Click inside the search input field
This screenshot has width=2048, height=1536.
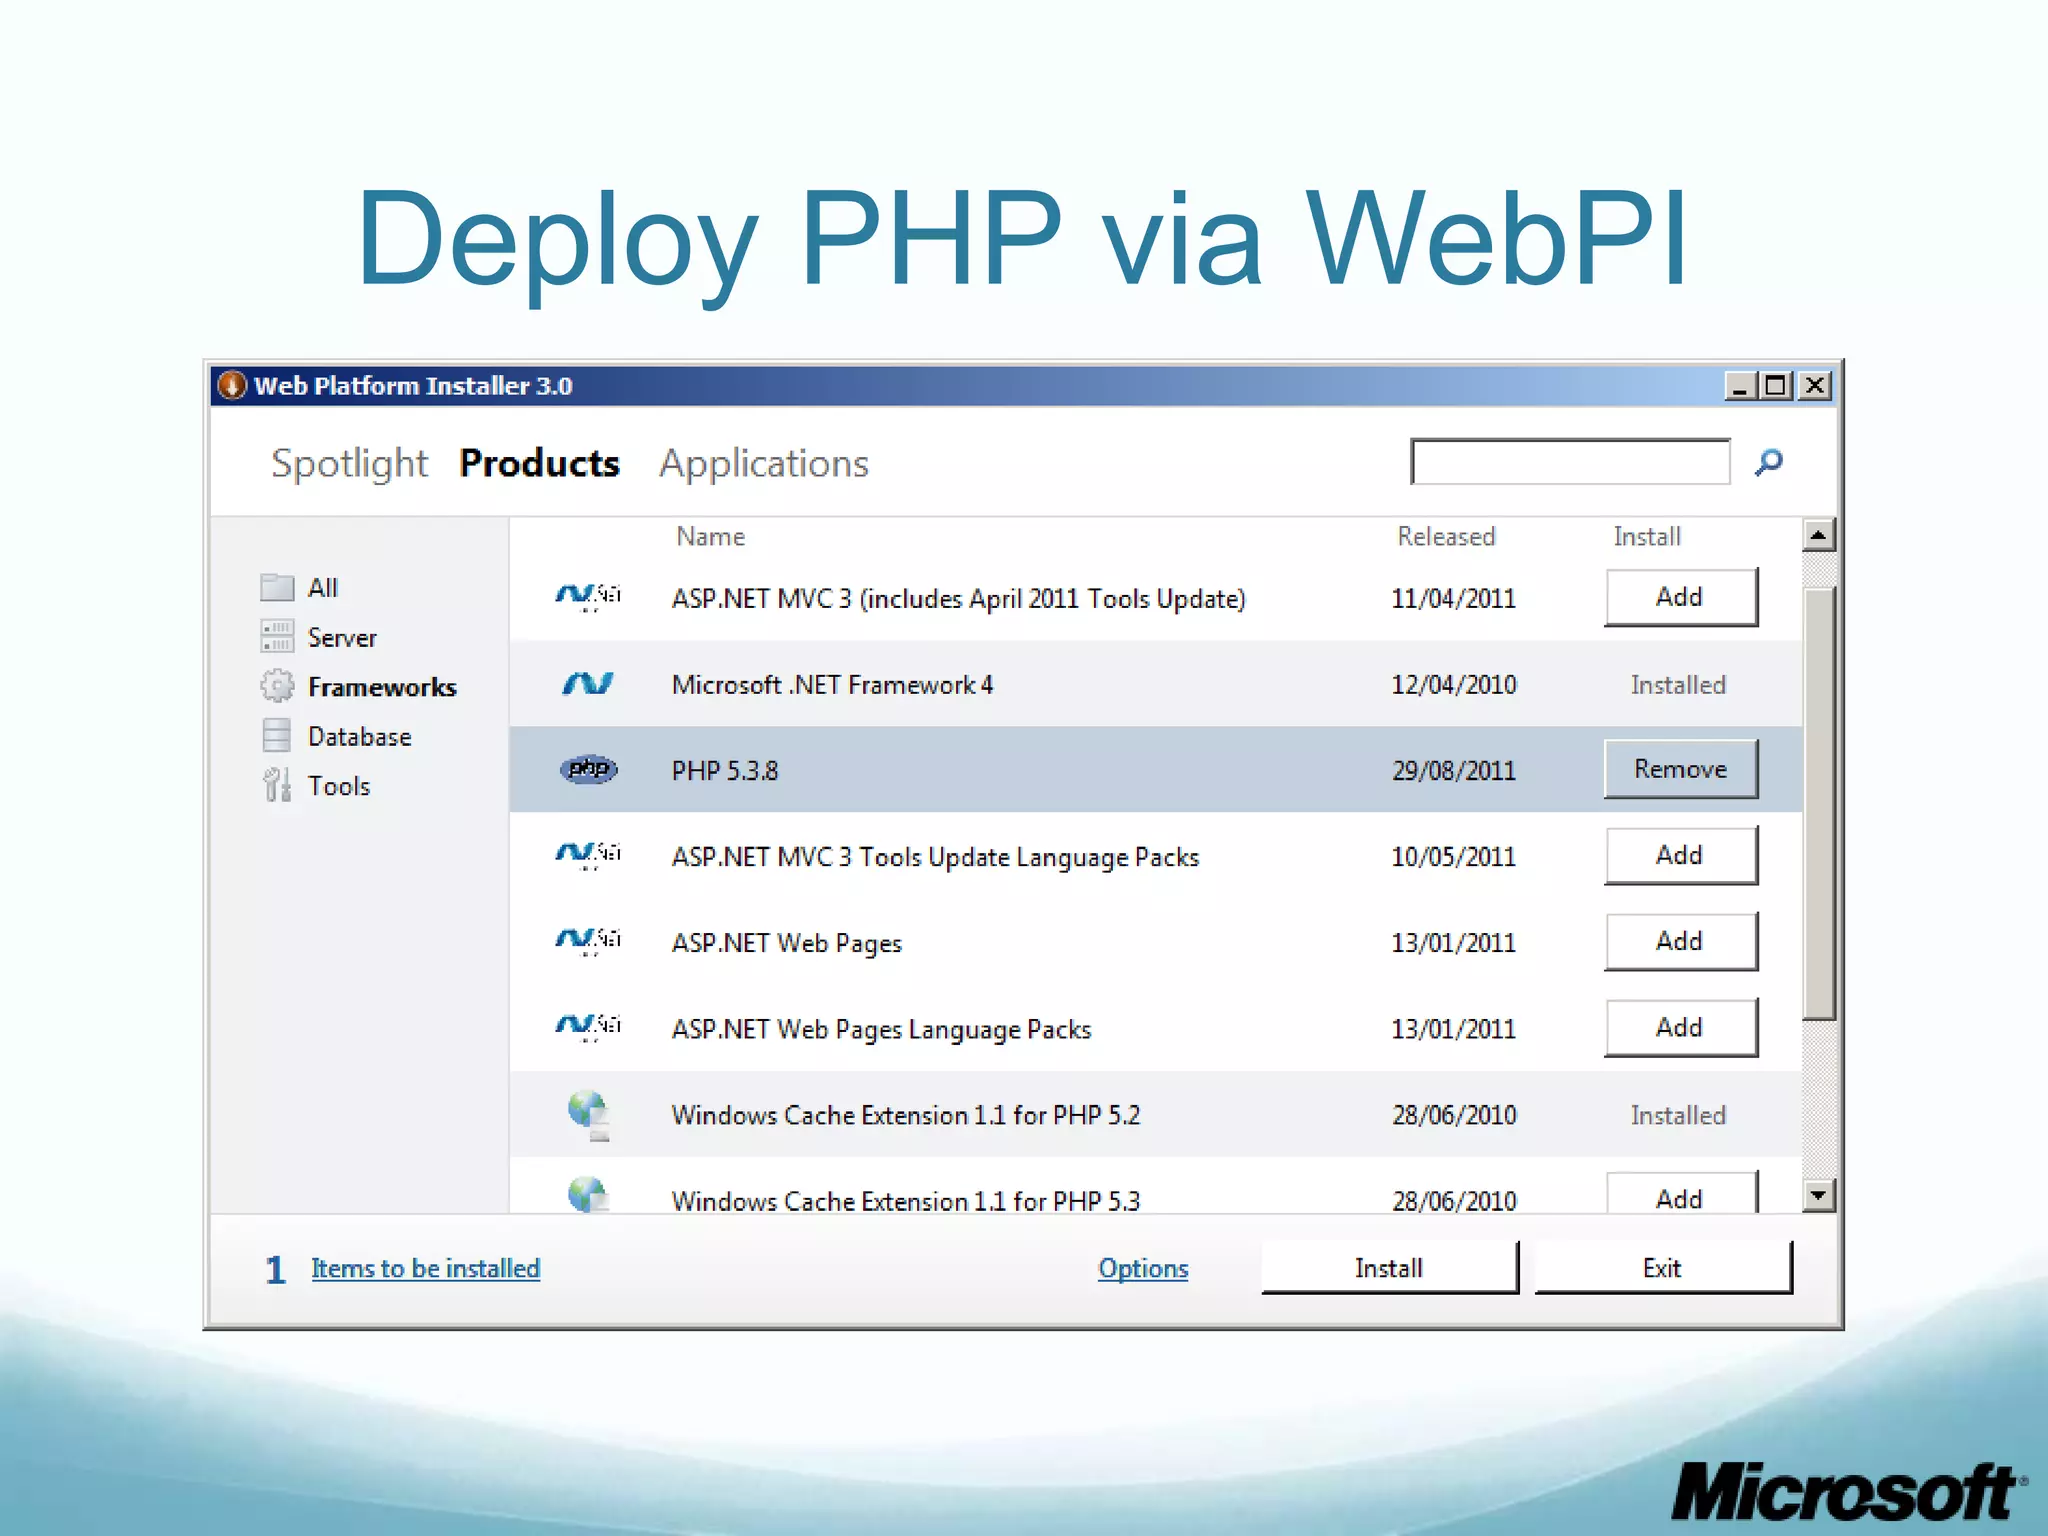pos(1570,461)
